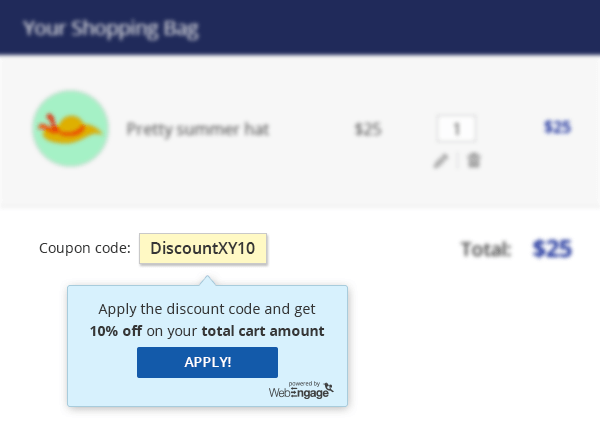Click the Coupon code label
This screenshot has height=434, width=600.
click(85, 248)
